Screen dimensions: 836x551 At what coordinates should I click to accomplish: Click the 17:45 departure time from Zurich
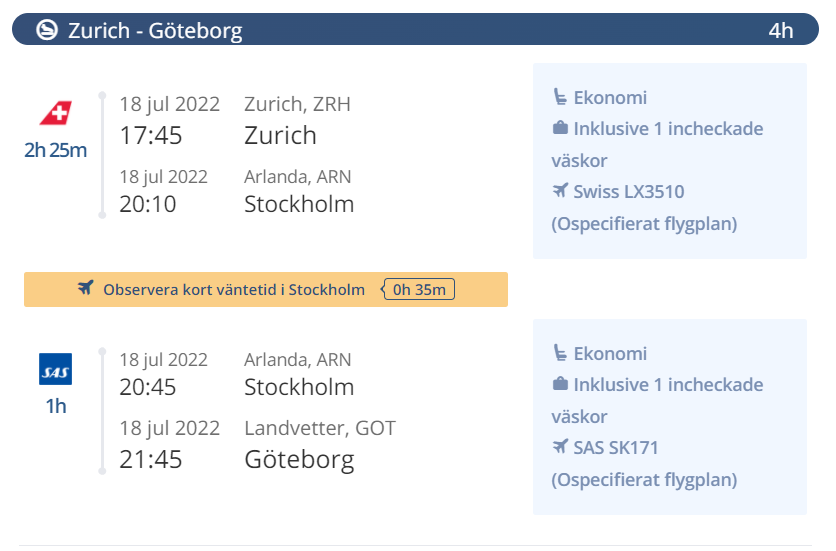pyautogui.click(x=151, y=135)
